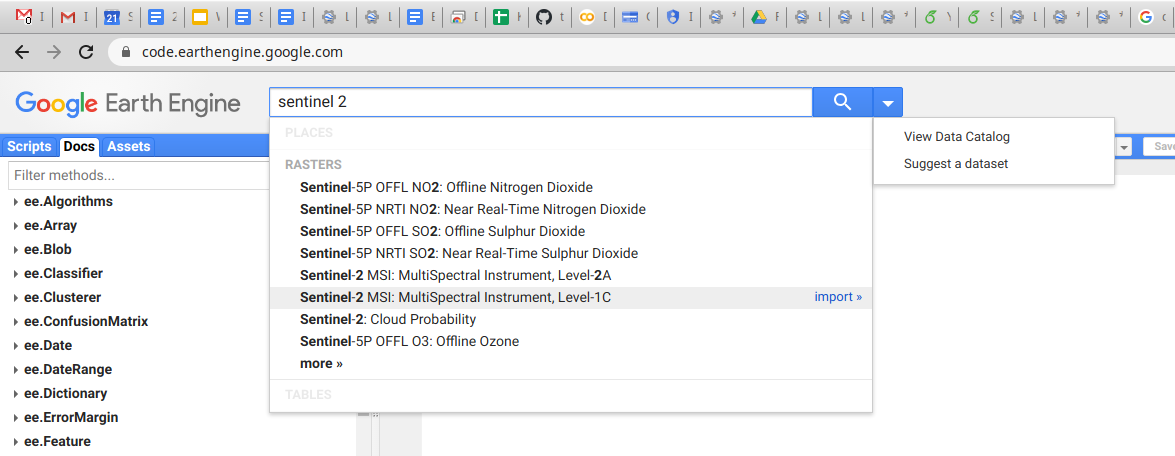The height and width of the screenshot is (456, 1175).
Task: Click the Google Earth Engine logo
Action: 127,103
